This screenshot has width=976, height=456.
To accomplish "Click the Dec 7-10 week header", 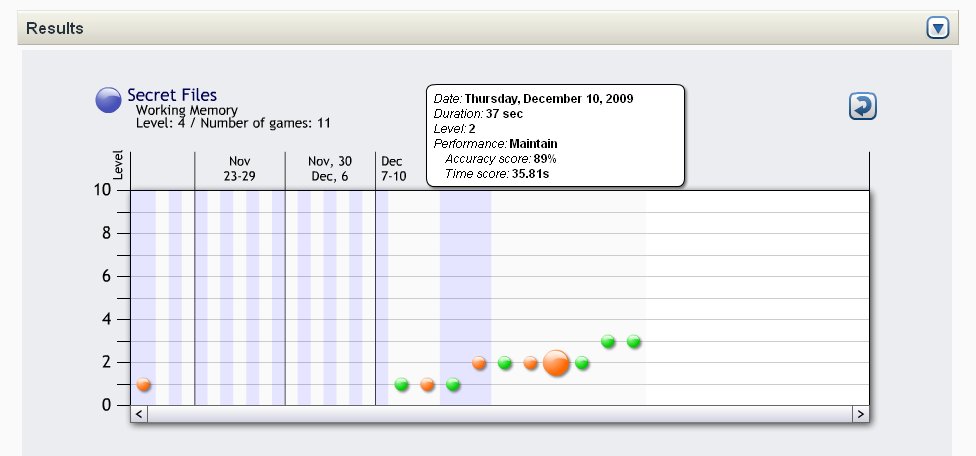I will (x=393, y=169).
